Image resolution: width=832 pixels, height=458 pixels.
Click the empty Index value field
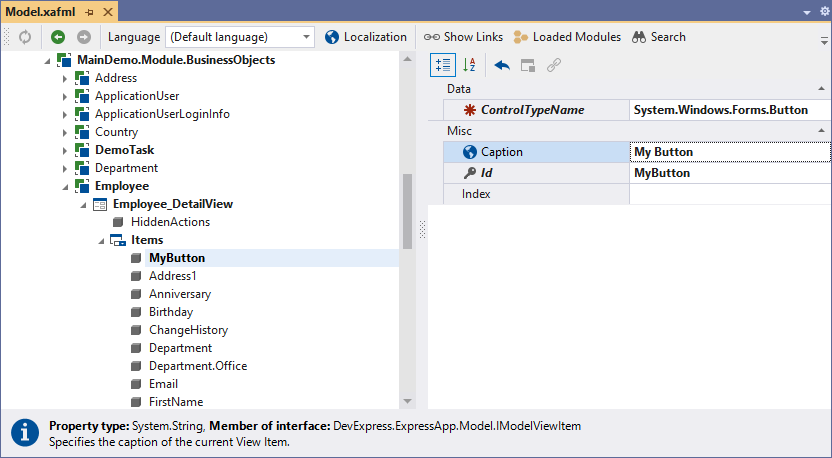point(730,194)
